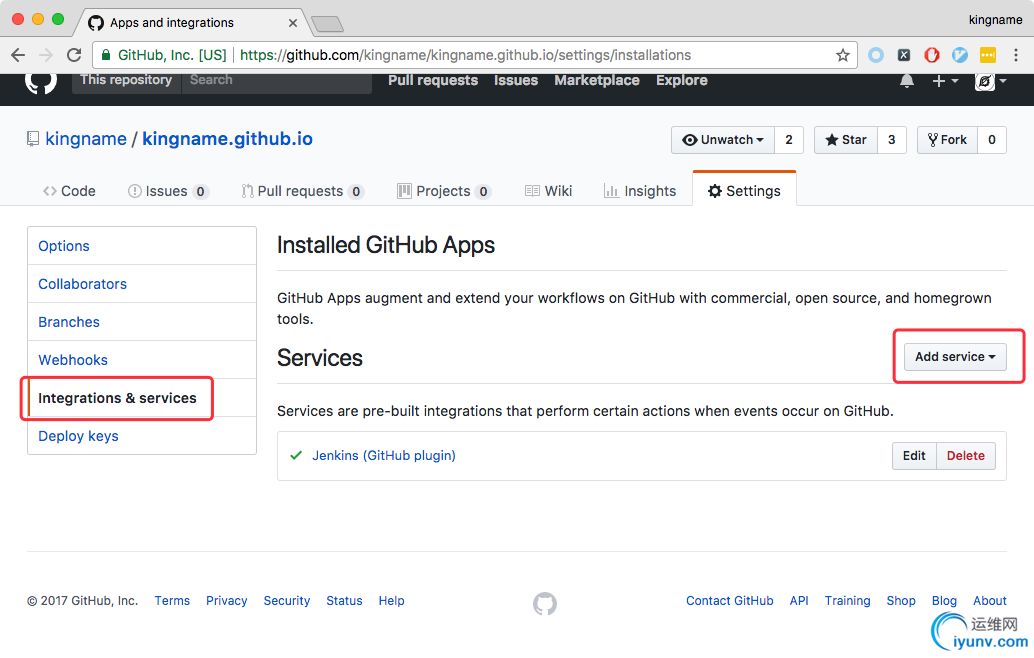Image resolution: width=1034 pixels, height=658 pixels.
Task: Reload the page with the refresh icon
Action: click(x=74, y=55)
